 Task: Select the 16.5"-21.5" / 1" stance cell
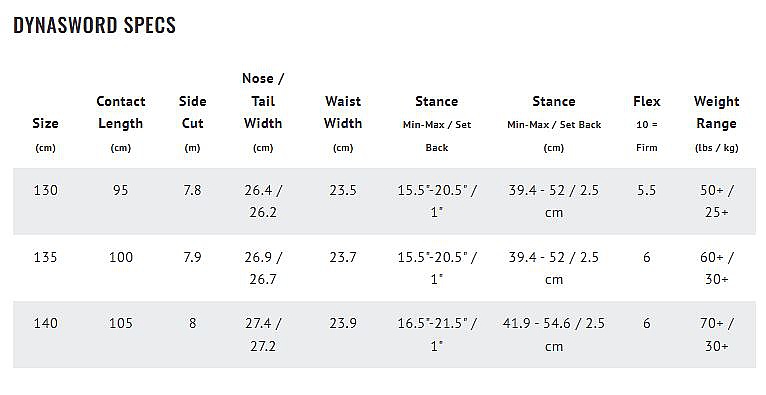[437, 334]
